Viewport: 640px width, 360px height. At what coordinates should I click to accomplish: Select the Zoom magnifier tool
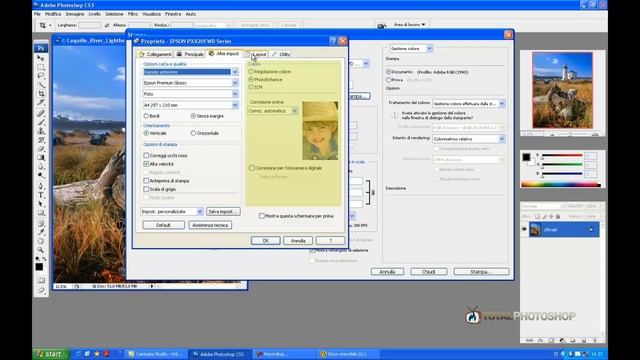tap(41, 250)
